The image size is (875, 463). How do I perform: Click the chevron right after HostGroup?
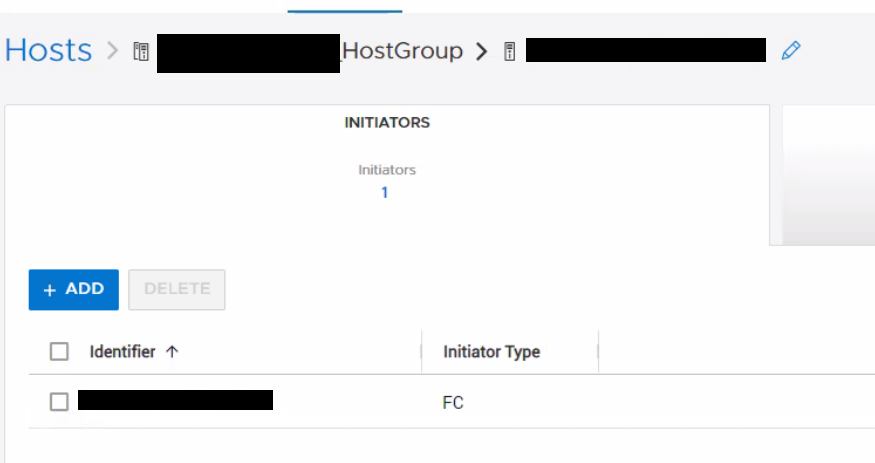coord(482,52)
